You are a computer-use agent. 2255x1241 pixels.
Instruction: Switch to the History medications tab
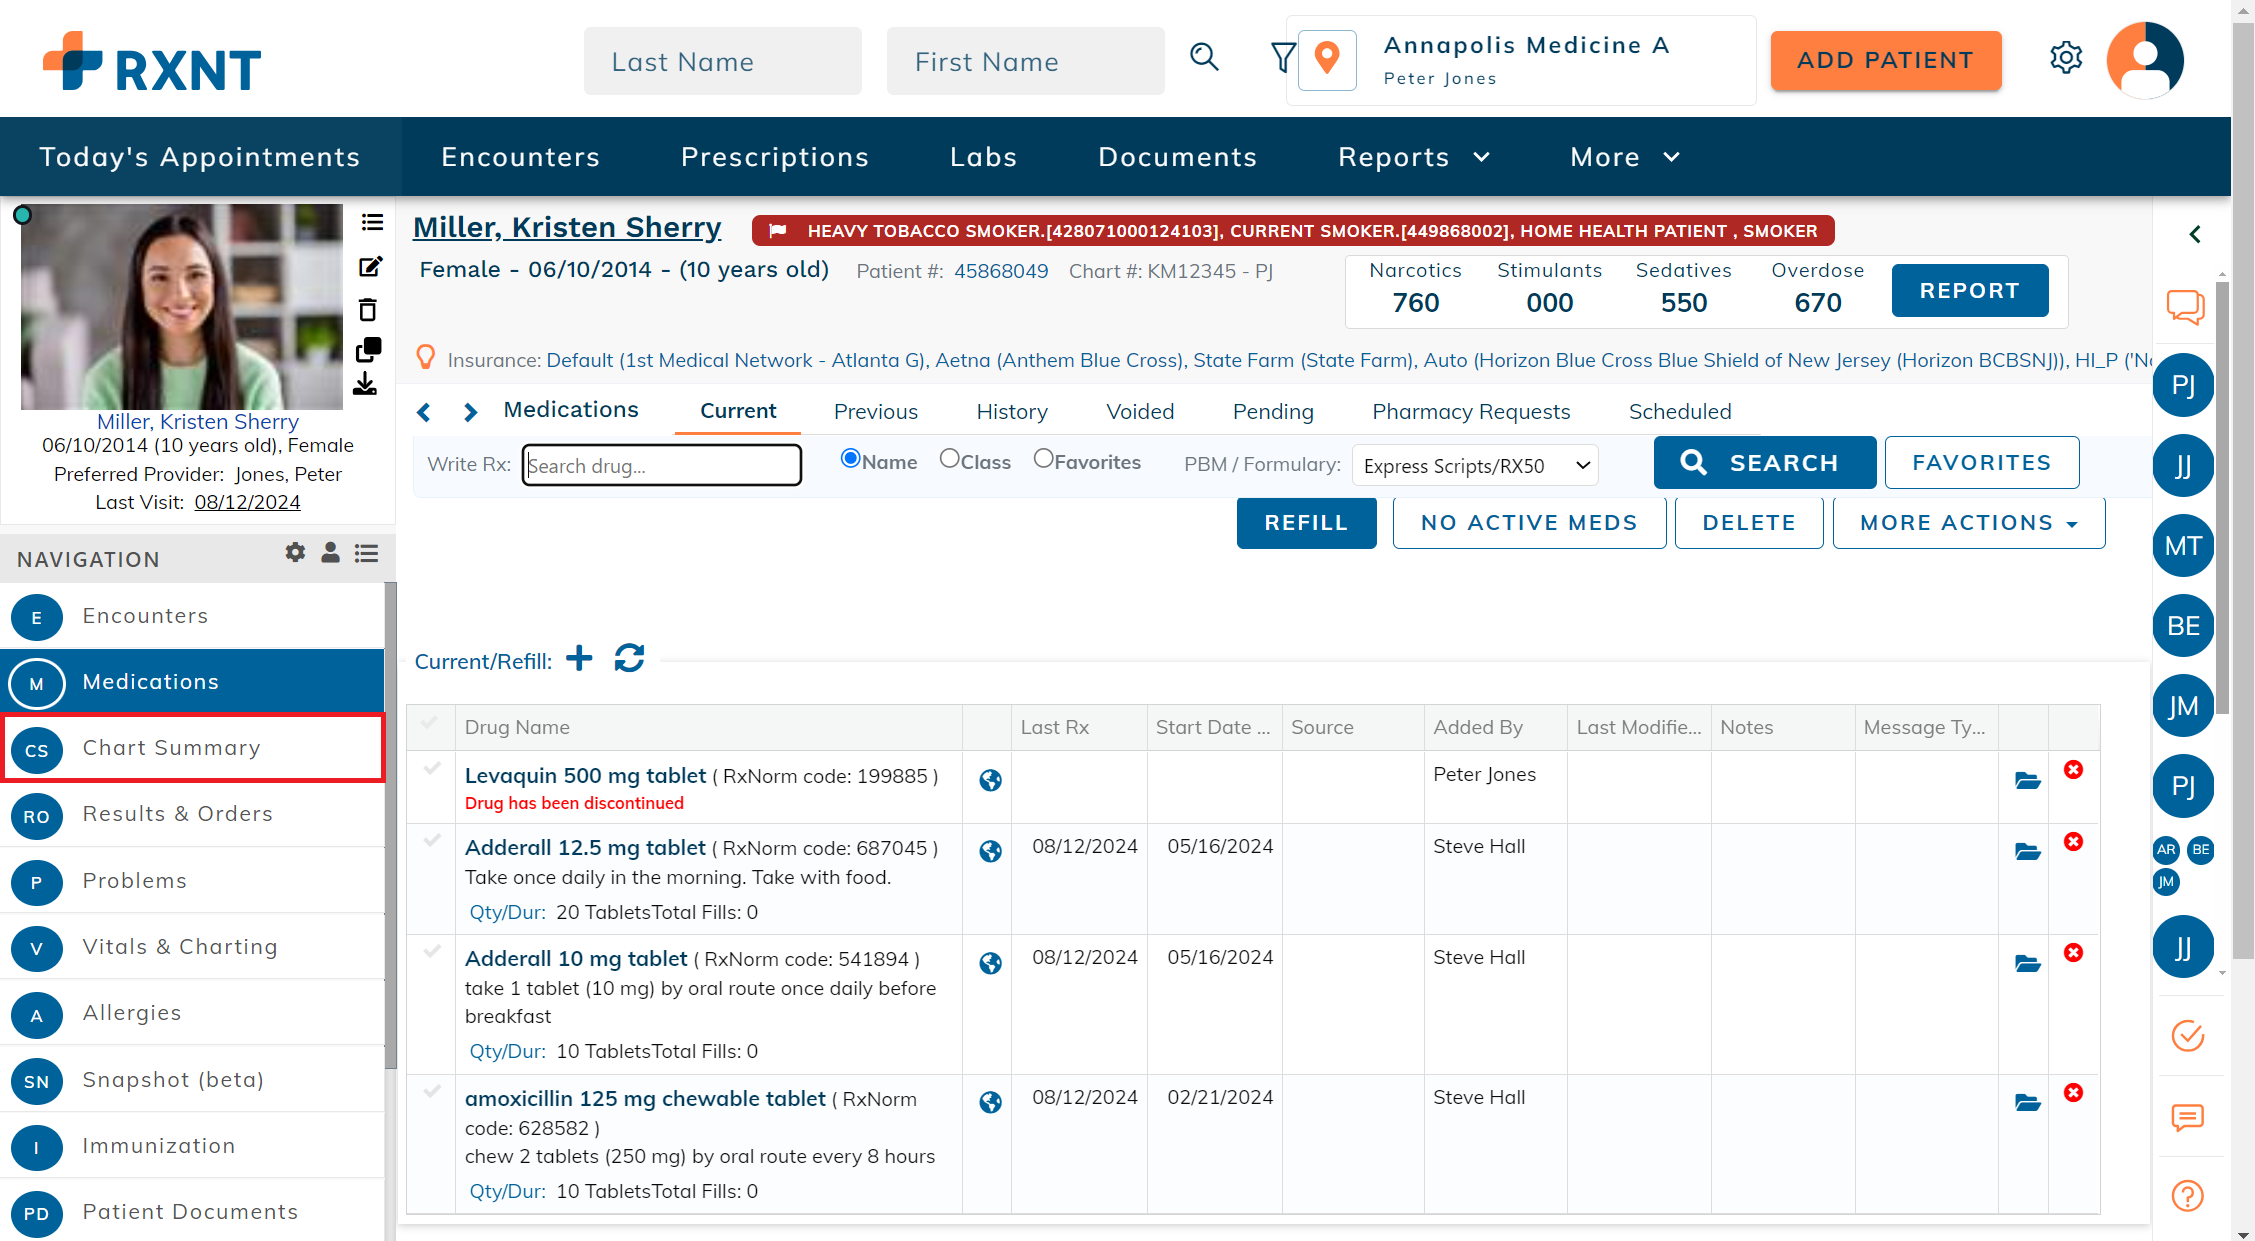pos(1011,411)
